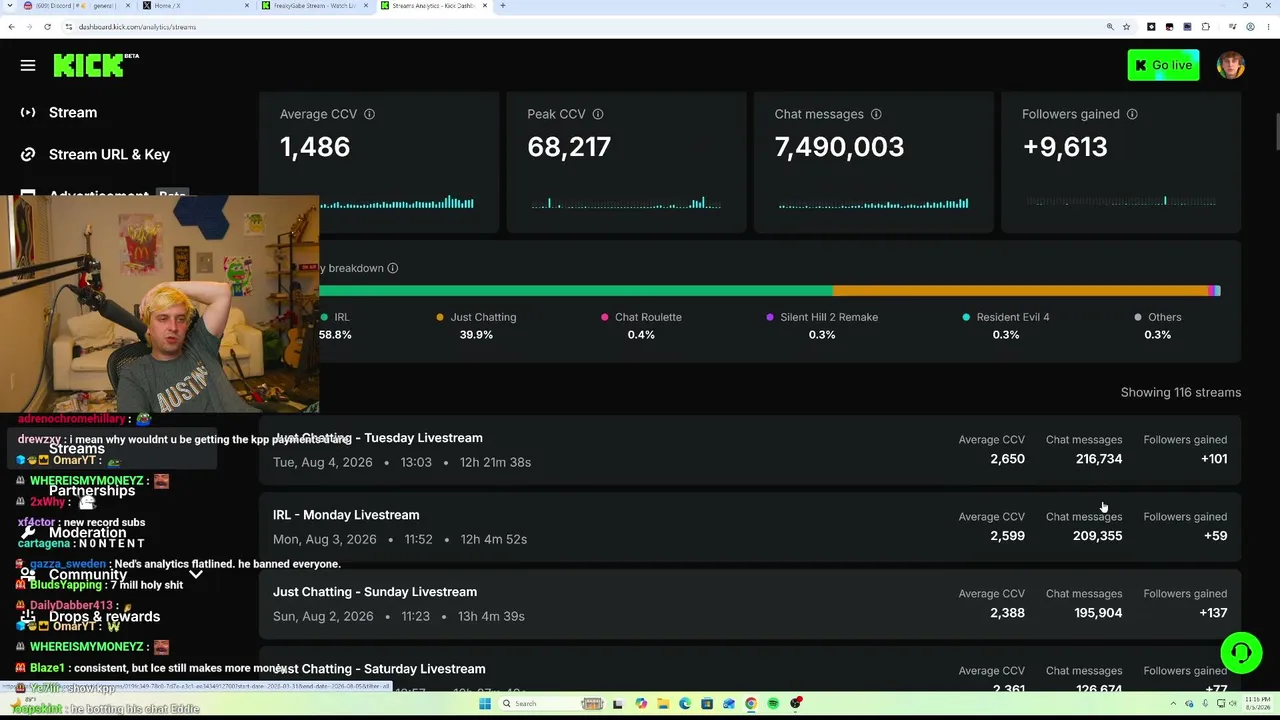Click the browser back button
This screenshot has width=1280, height=720.
(x=11, y=27)
